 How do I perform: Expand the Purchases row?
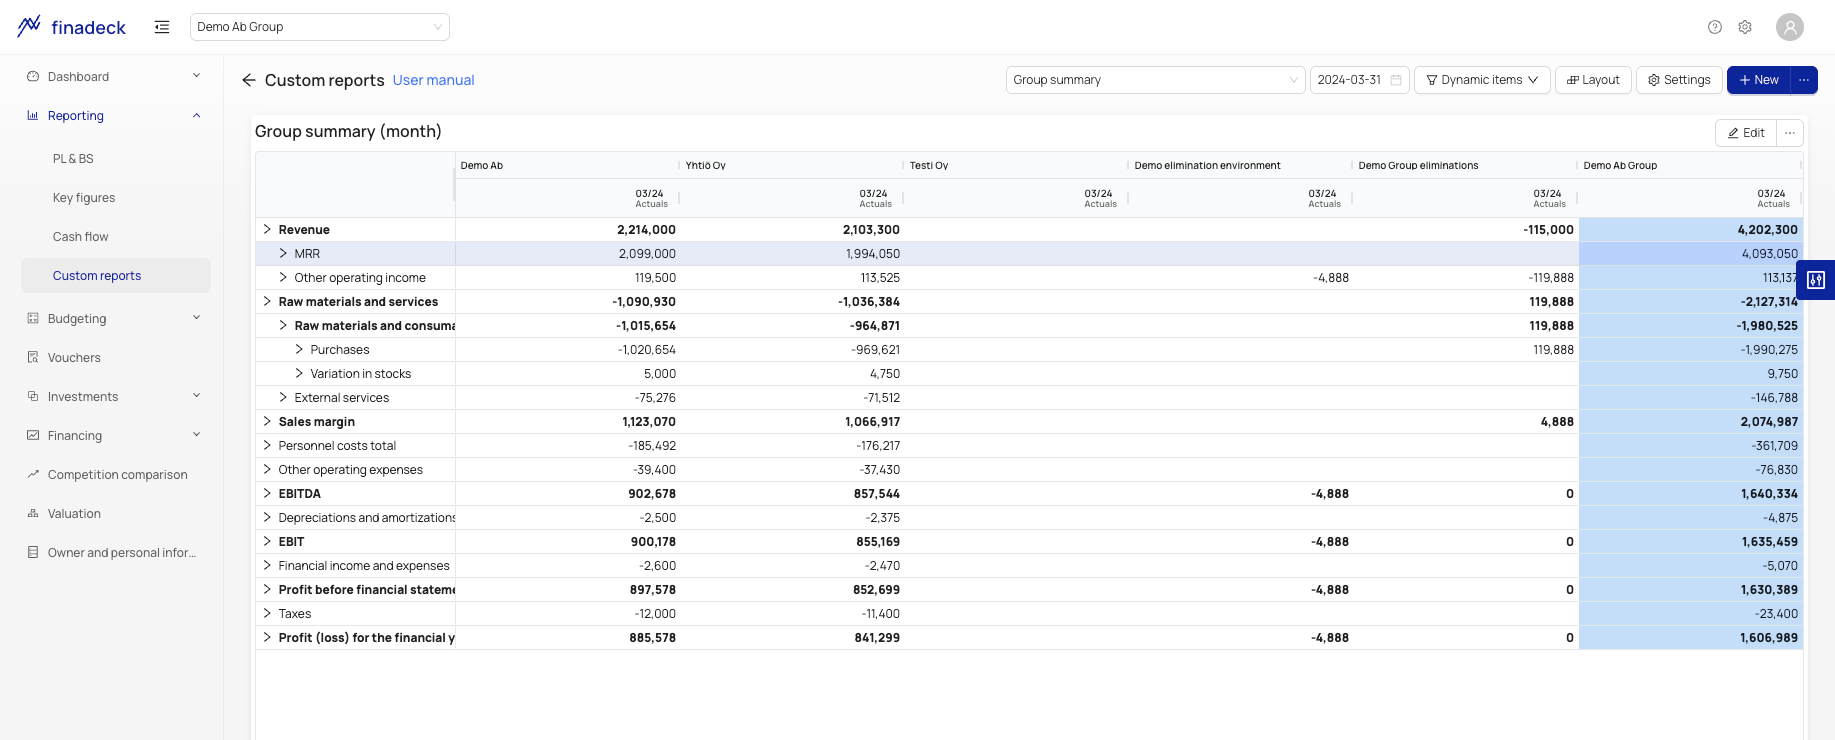point(299,350)
